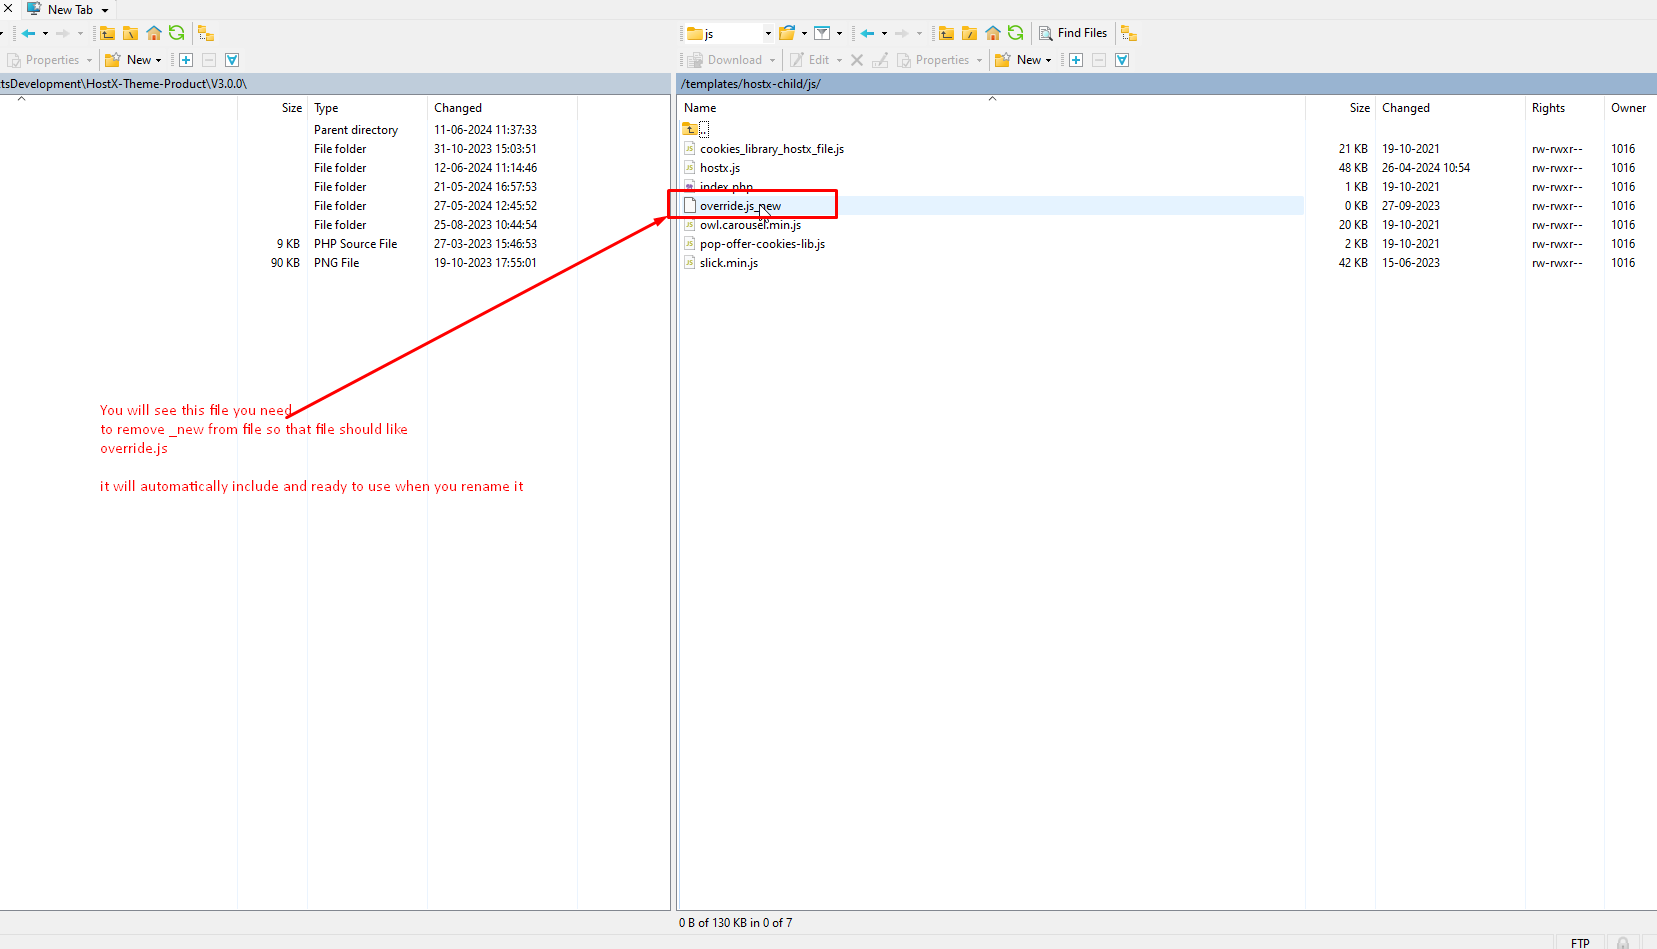Toggle remote file filter icon
Screen dimensions: 1657x949
pos(822,33)
